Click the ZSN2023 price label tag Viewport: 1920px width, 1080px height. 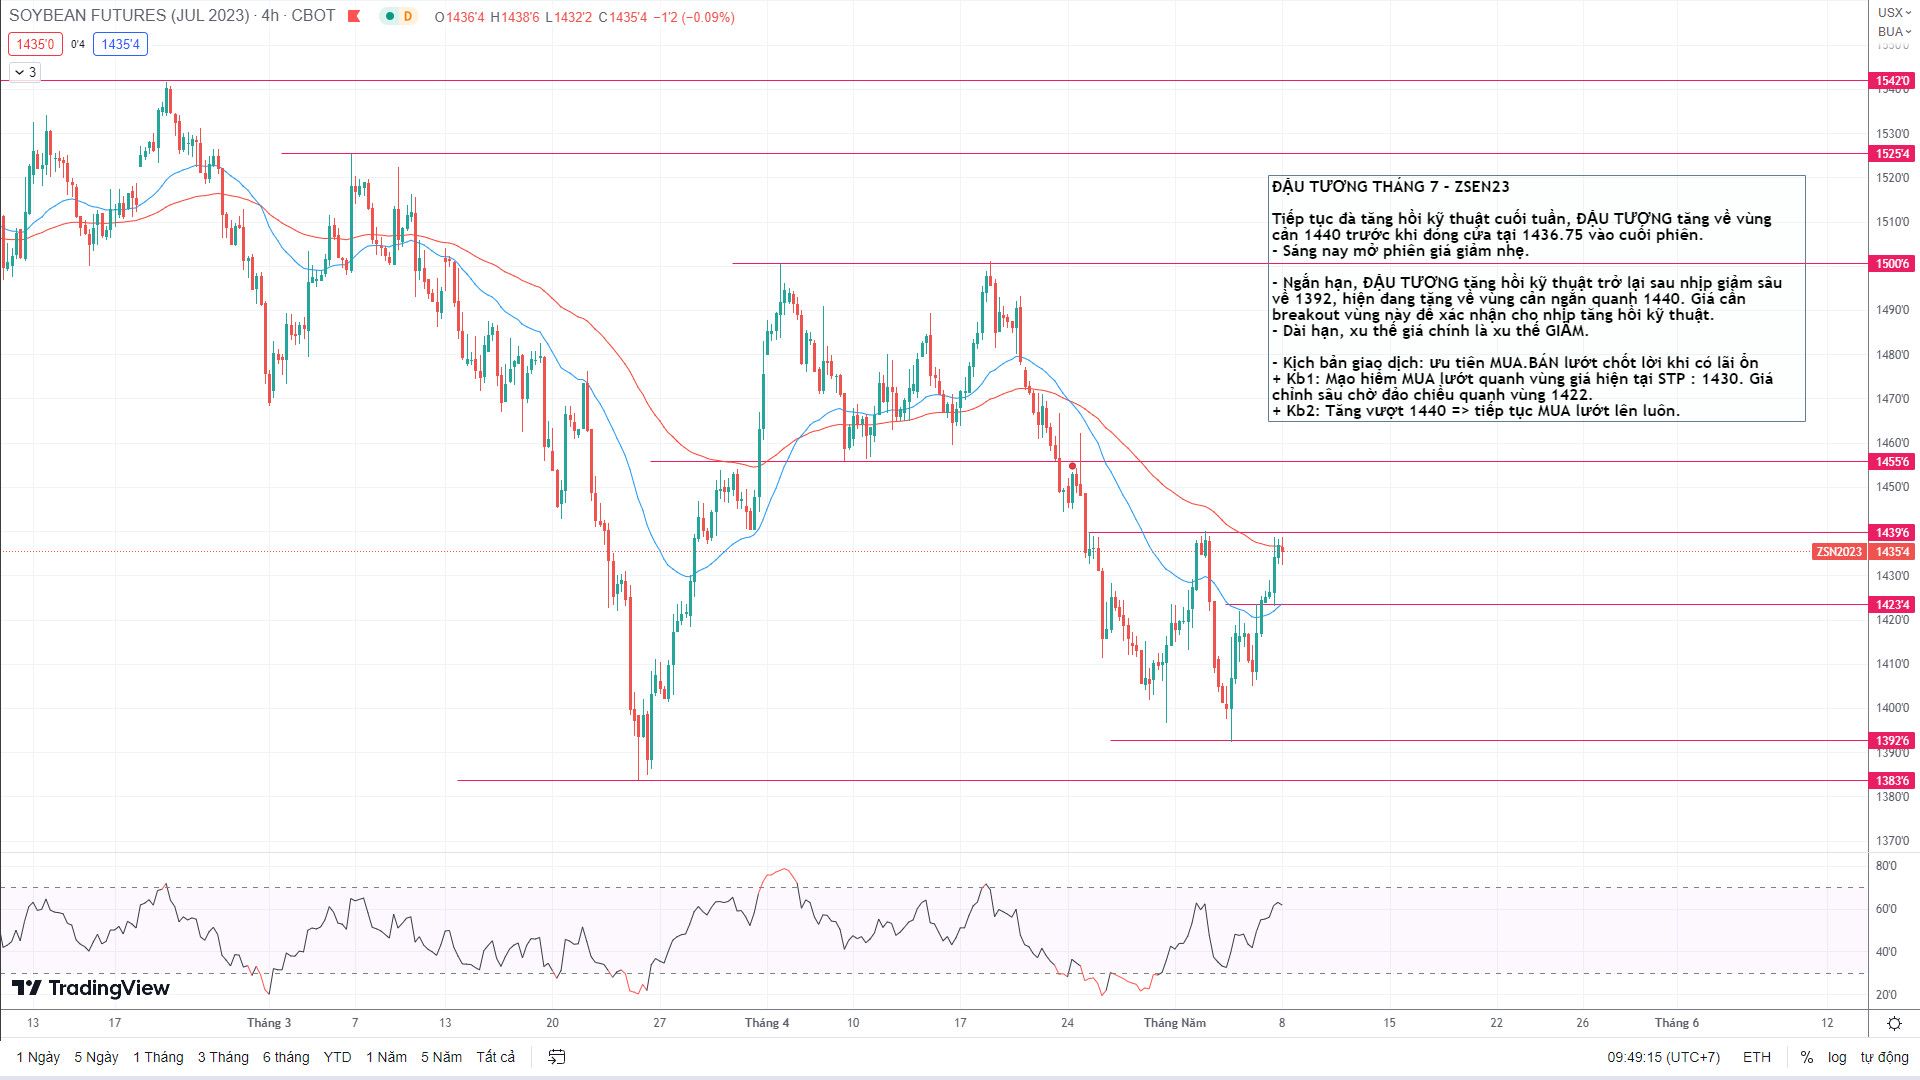pos(1839,552)
